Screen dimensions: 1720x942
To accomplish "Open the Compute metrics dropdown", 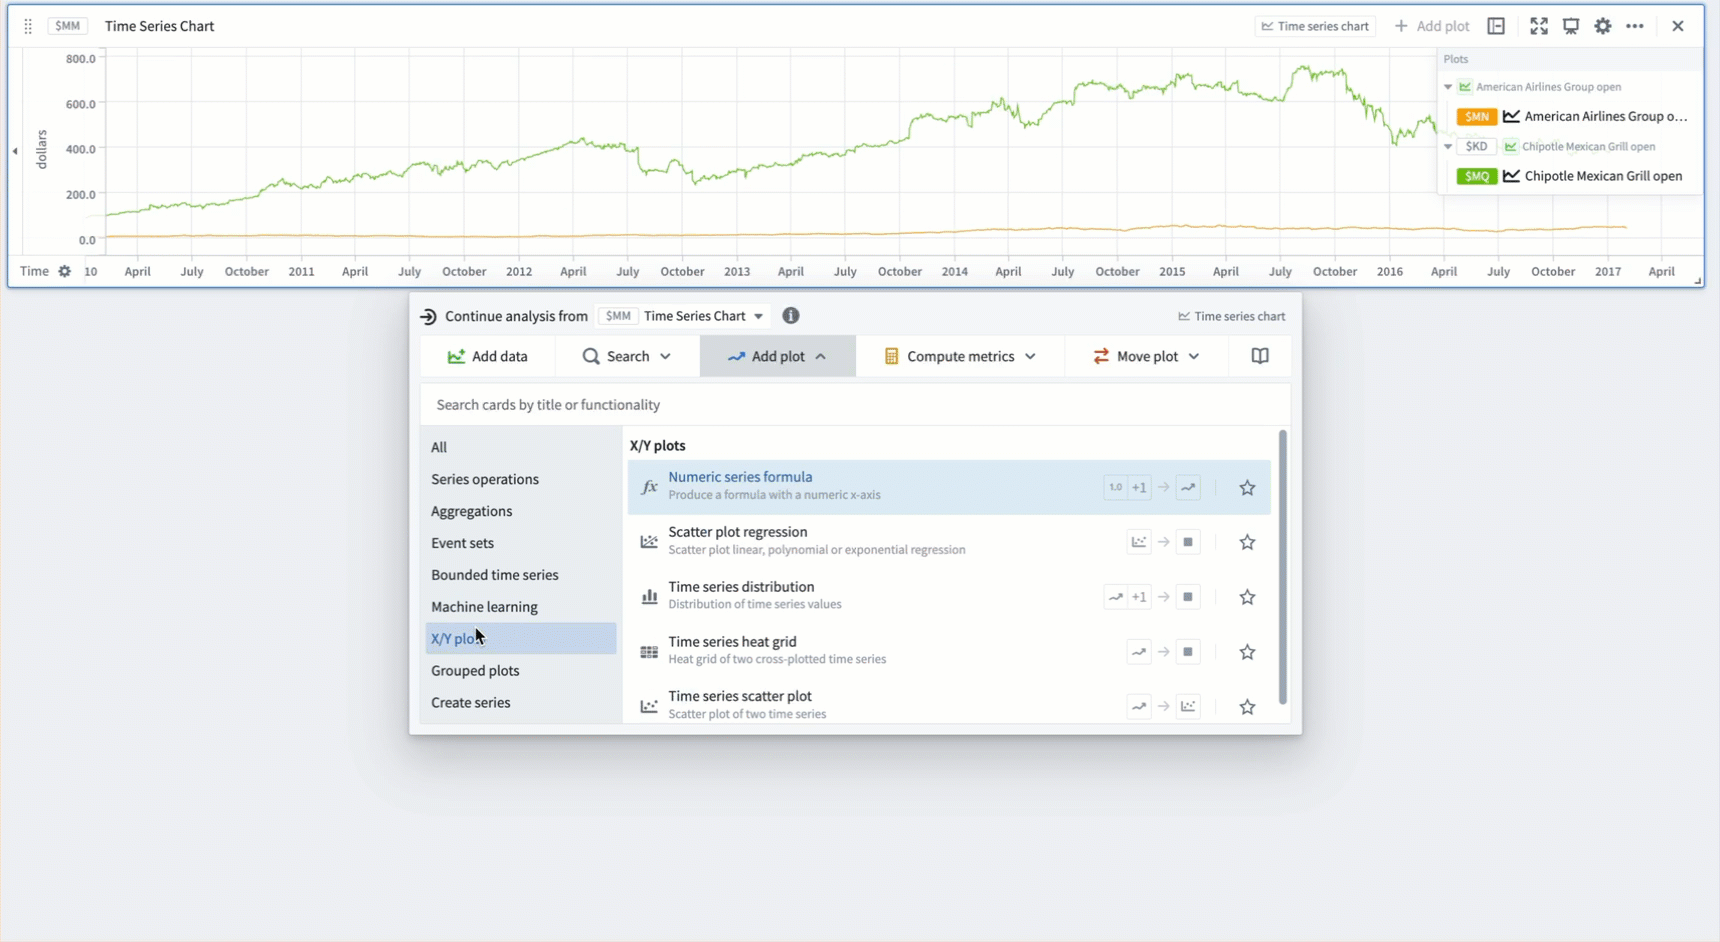I will click(x=960, y=356).
